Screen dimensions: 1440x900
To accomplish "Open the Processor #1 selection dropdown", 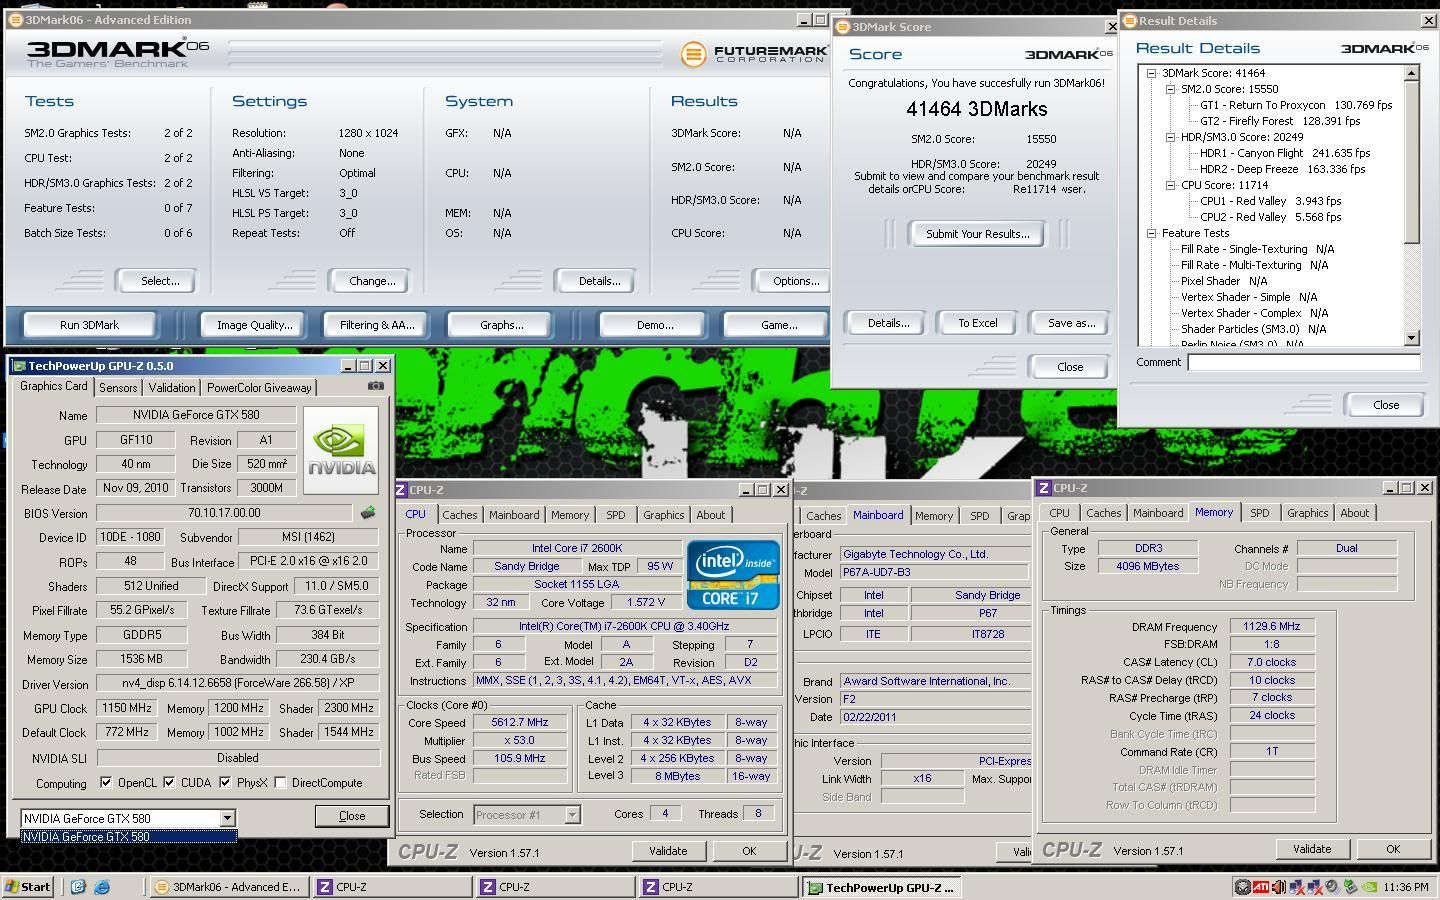I will click(572, 815).
